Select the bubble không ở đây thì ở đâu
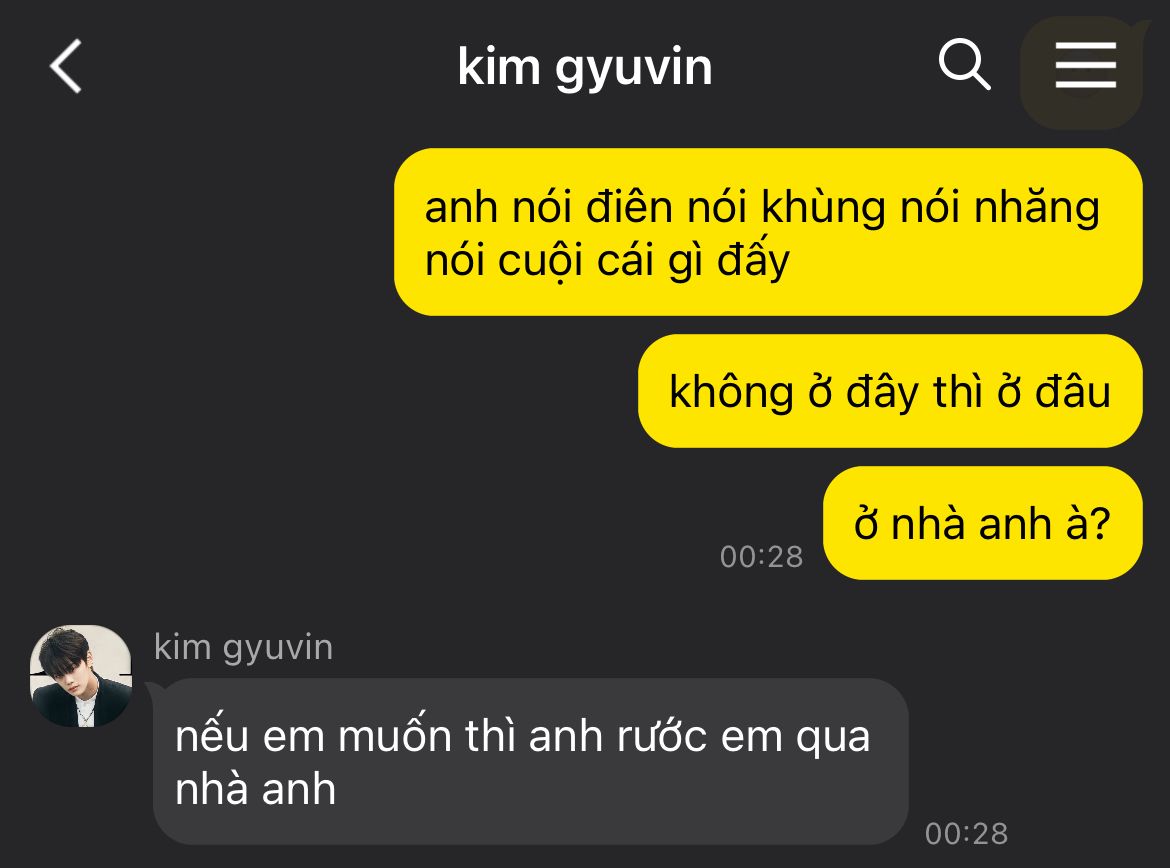Image resolution: width=1170 pixels, height=868 pixels. tap(889, 391)
